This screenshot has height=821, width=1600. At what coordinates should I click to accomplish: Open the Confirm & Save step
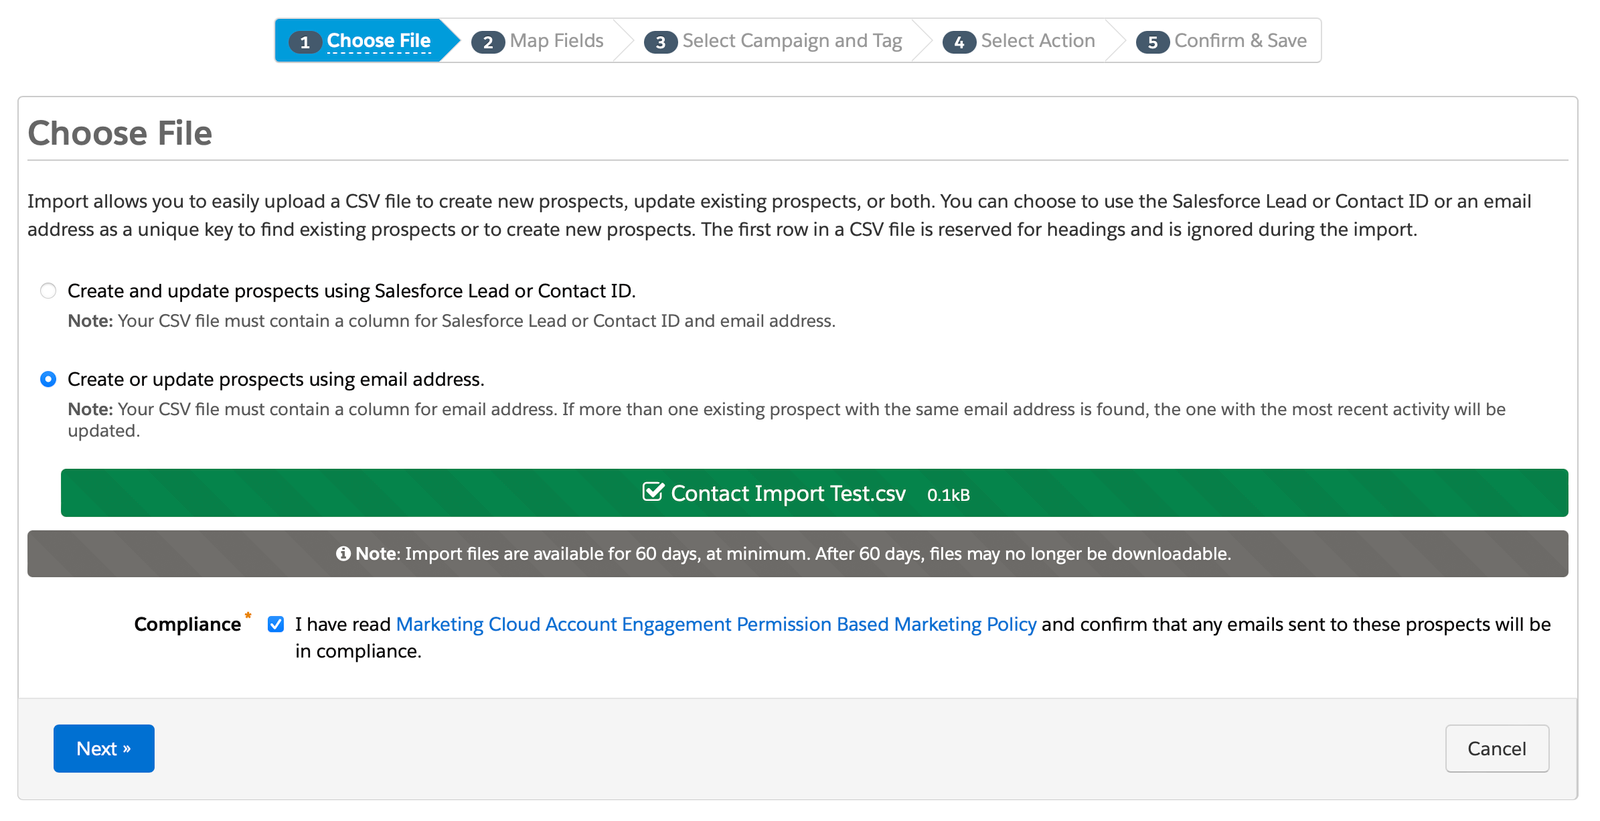(x=1239, y=41)
